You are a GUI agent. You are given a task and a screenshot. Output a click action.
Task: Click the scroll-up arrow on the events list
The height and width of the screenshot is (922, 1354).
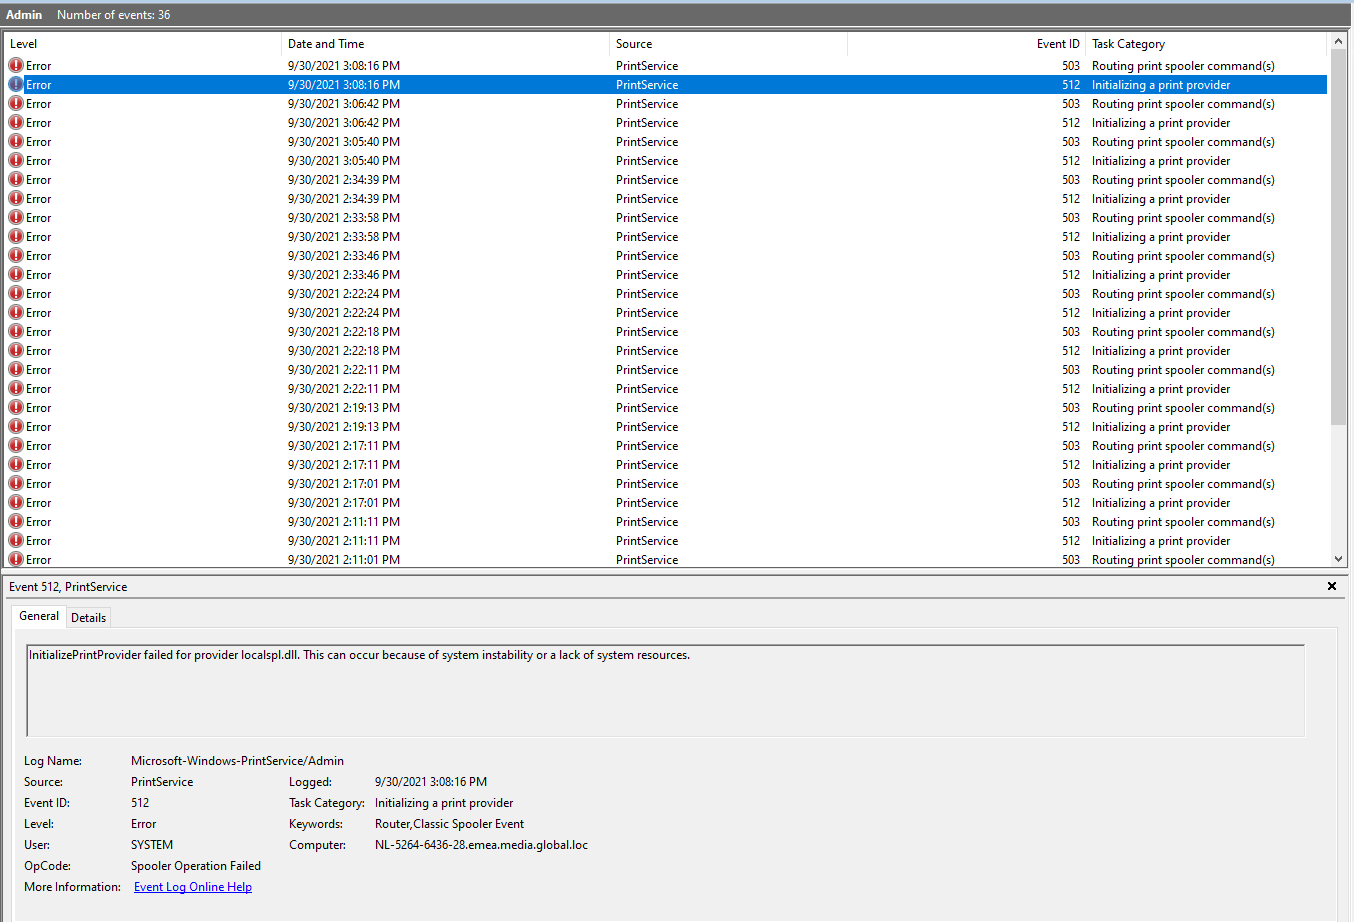(x=1339, y=41)
